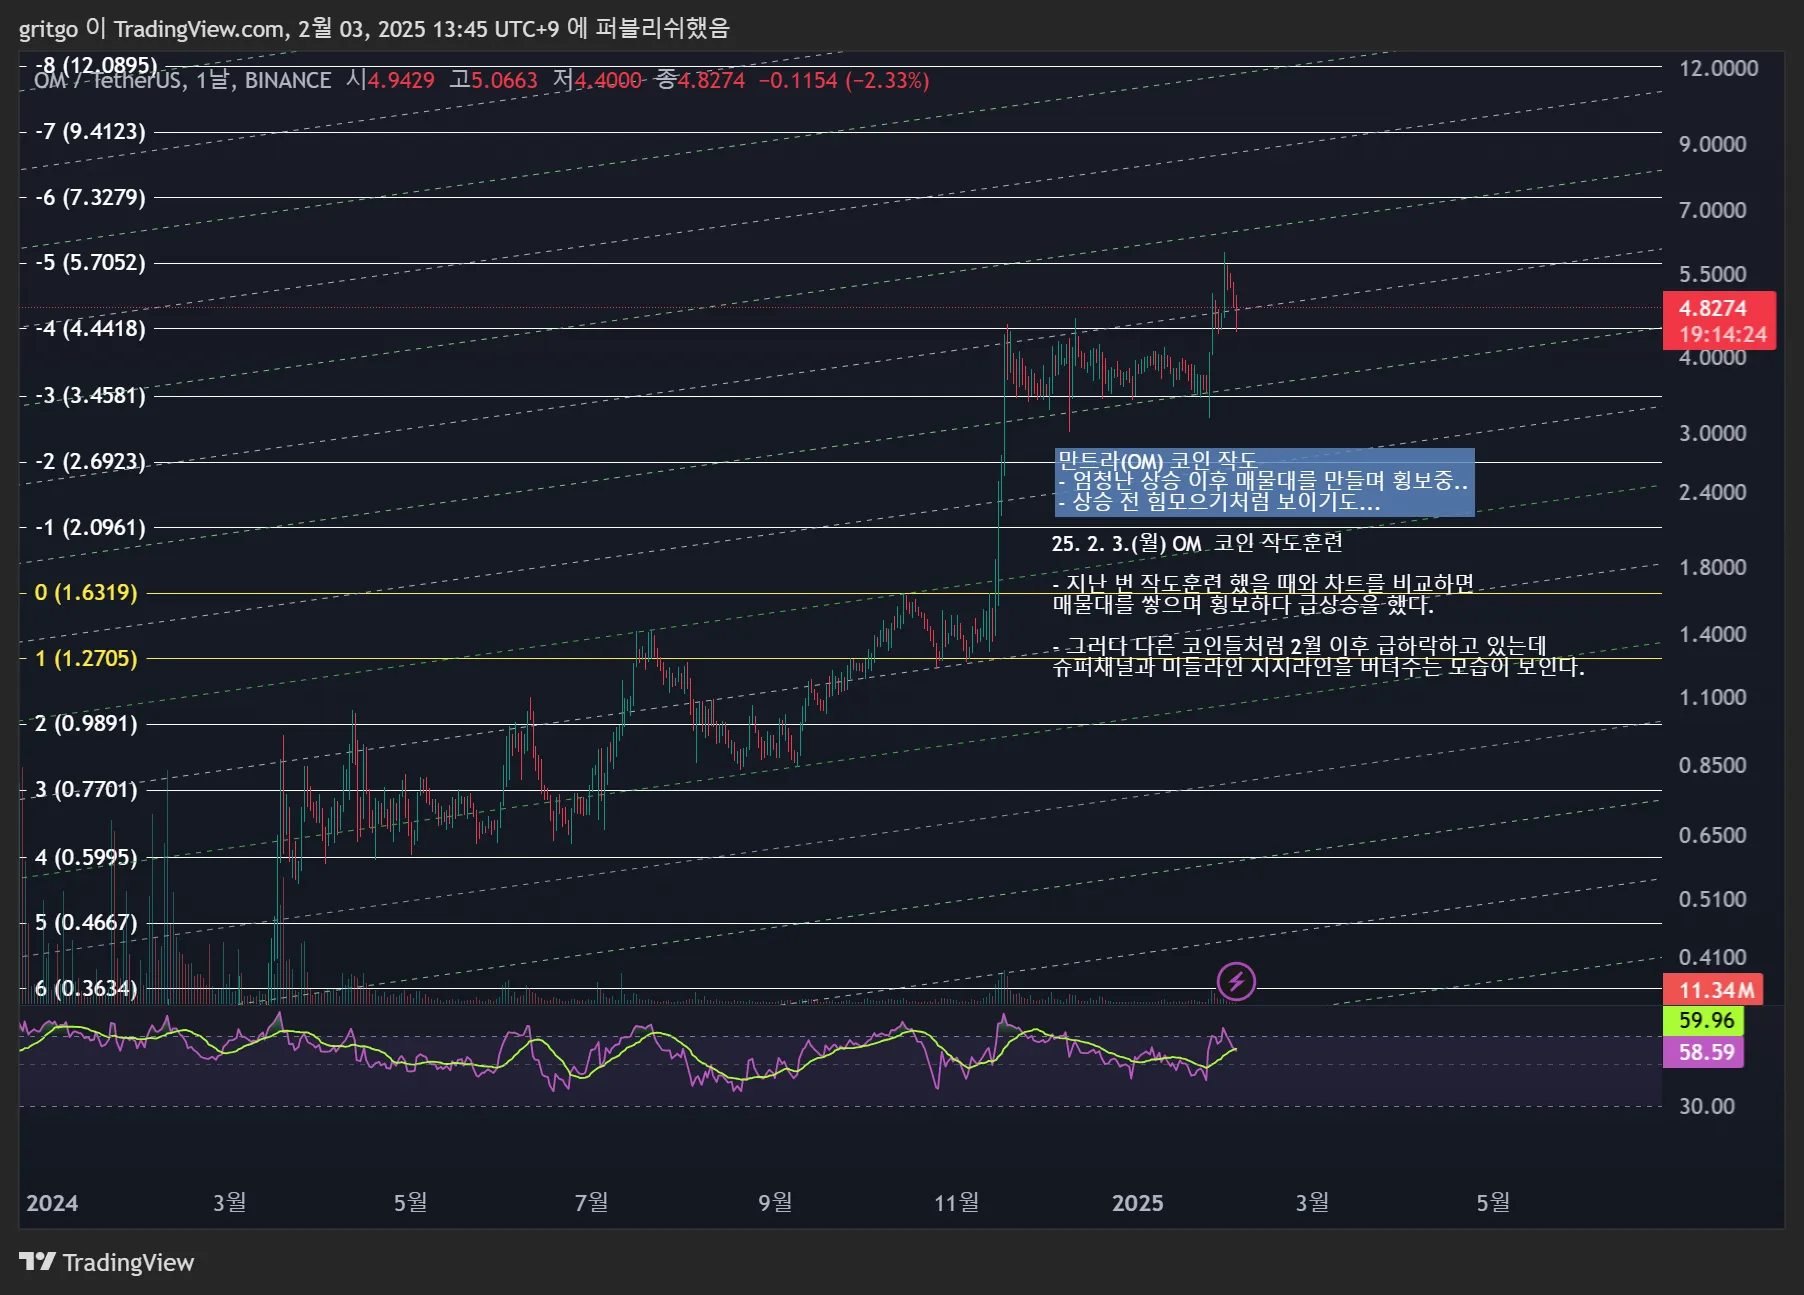This screenshot has width=1804, height=1295.
Task: Click the 3.0000 price axis label
Action: tap(1712, 433)
